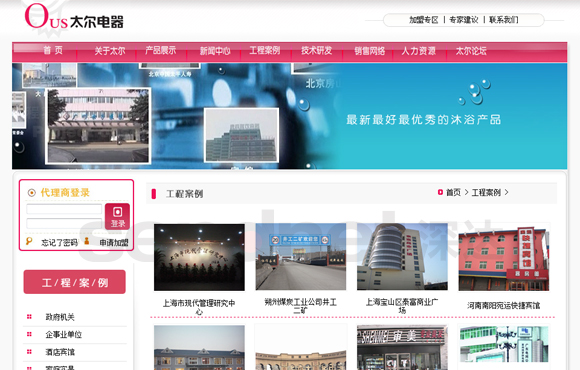580x370 pixels.
Task: Open the 人力资源 menu item
Action: click(x=419, y=51)
